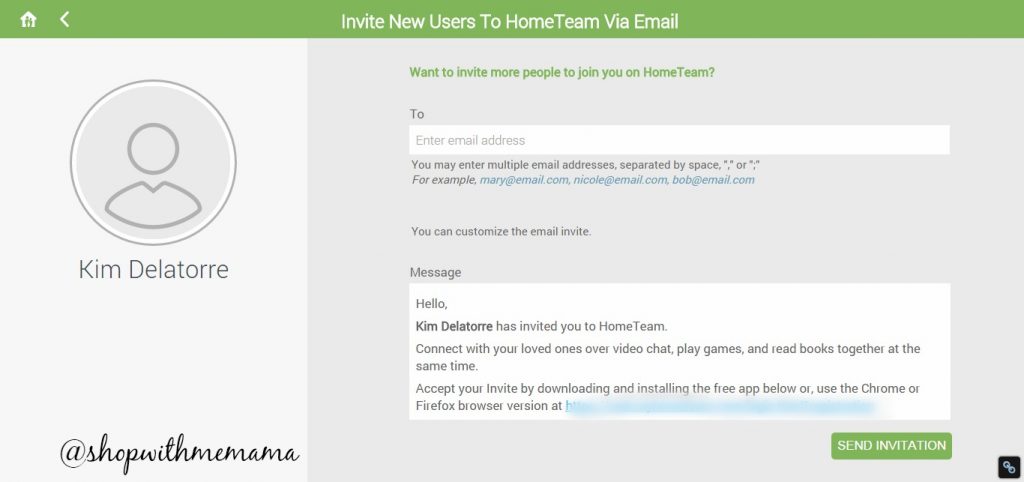Click the chain link icon in corner
The image size is (1024, 482).
(x=1009, y=467)
